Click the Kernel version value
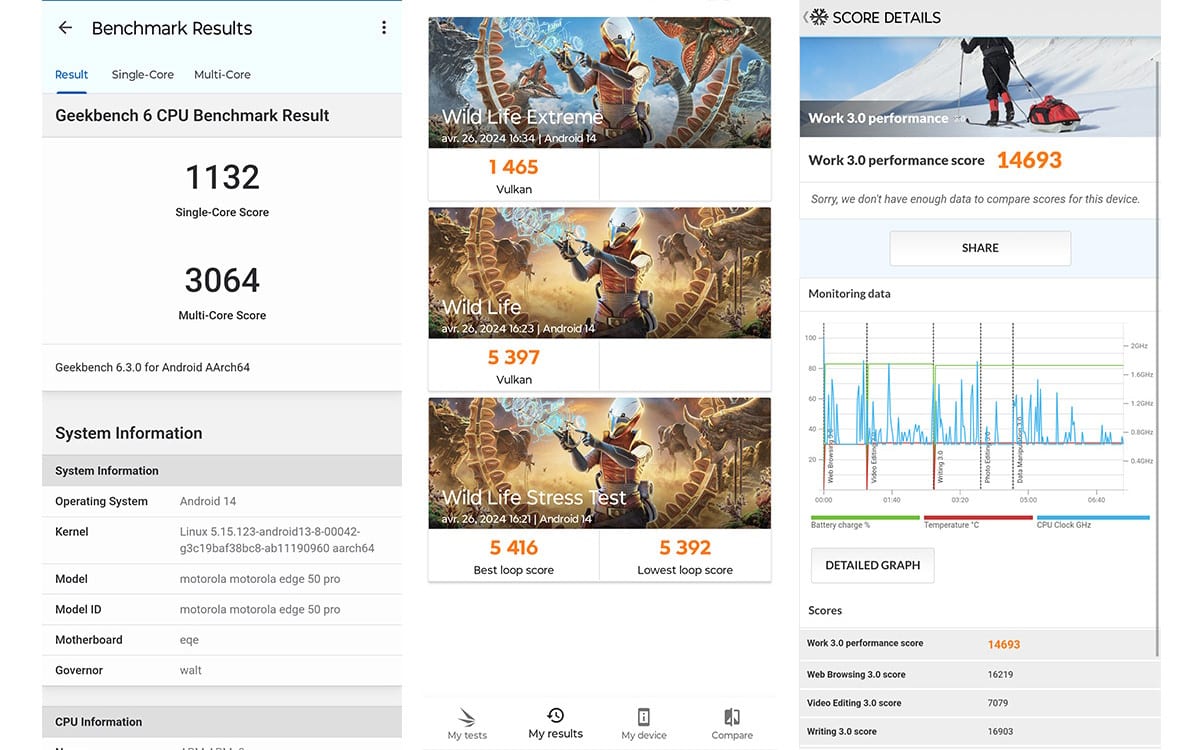The image size is (1200, 750). (x=277, y=540)
